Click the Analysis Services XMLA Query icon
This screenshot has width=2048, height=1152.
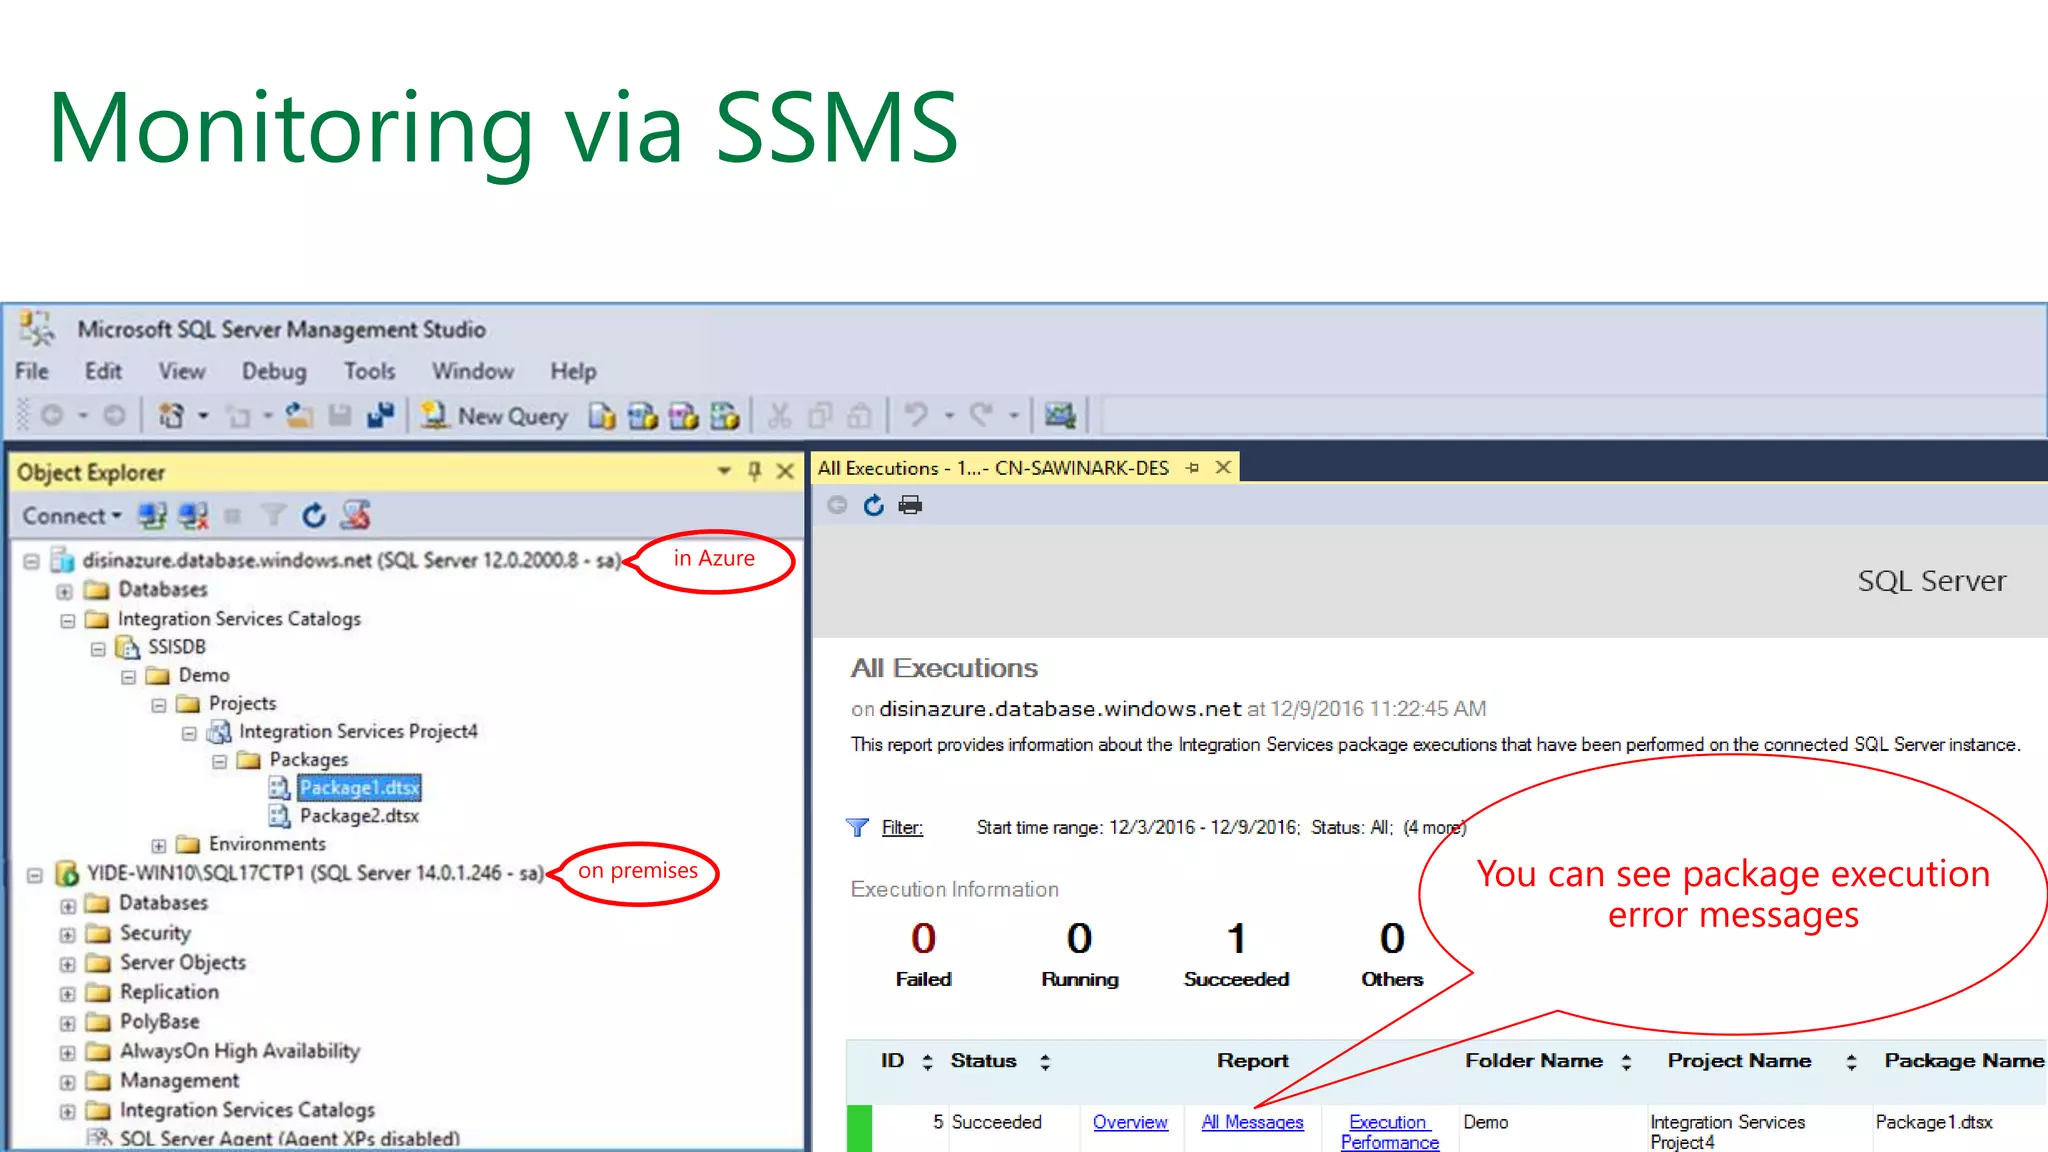pyautogui.click(x=725, y=415)
